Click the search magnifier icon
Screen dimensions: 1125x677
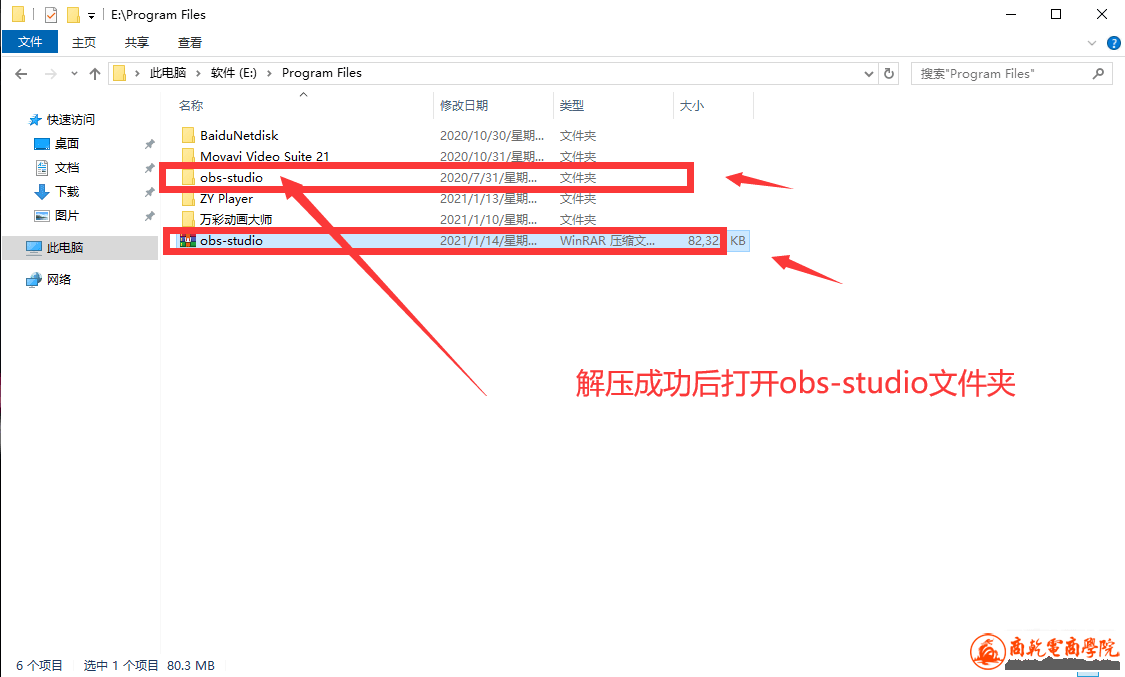(x=1098, y=73)
